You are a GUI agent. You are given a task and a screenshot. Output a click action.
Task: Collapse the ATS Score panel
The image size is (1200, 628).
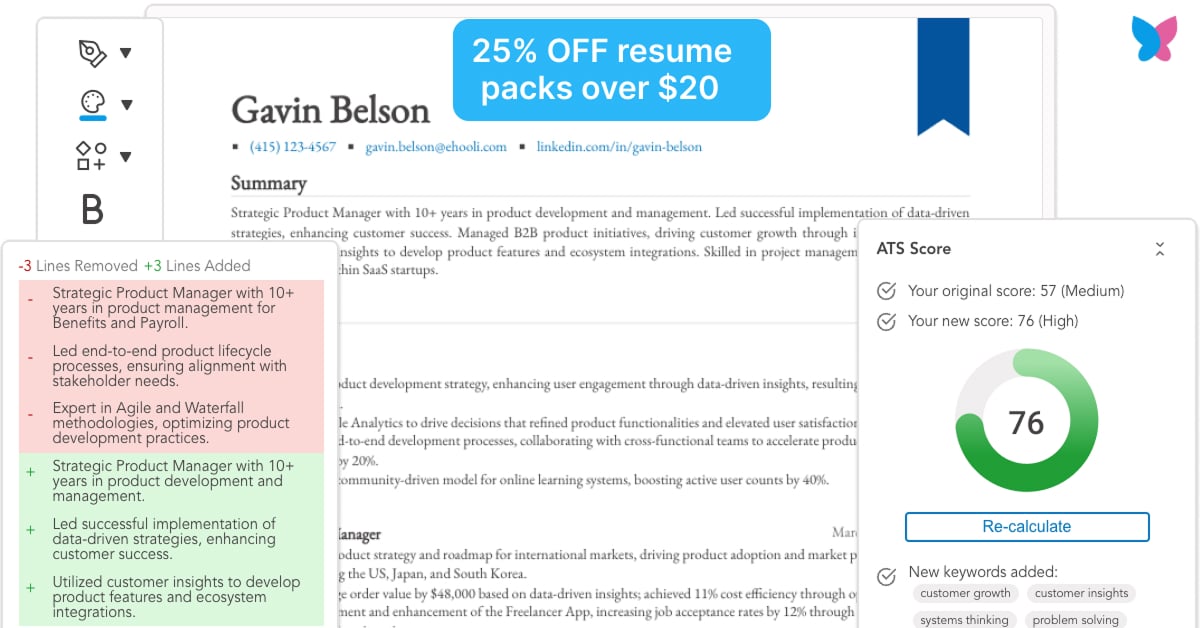coord(1160,248)
